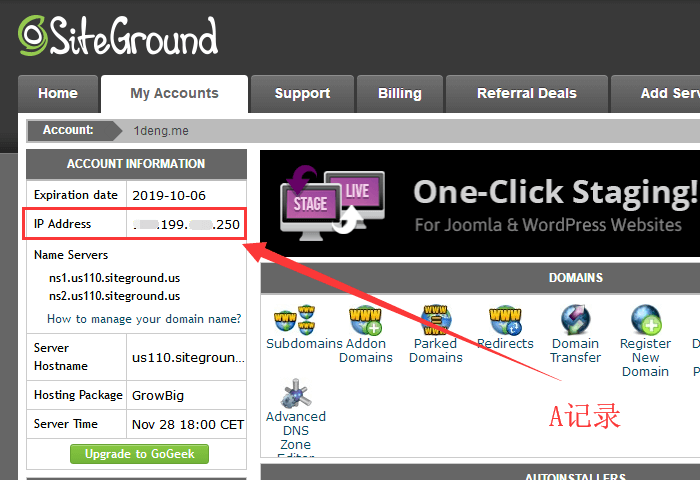The width and height of the screenshot is (700, 480).
Task: Open the Addon Domains icon
Action: tap(366, 320)
